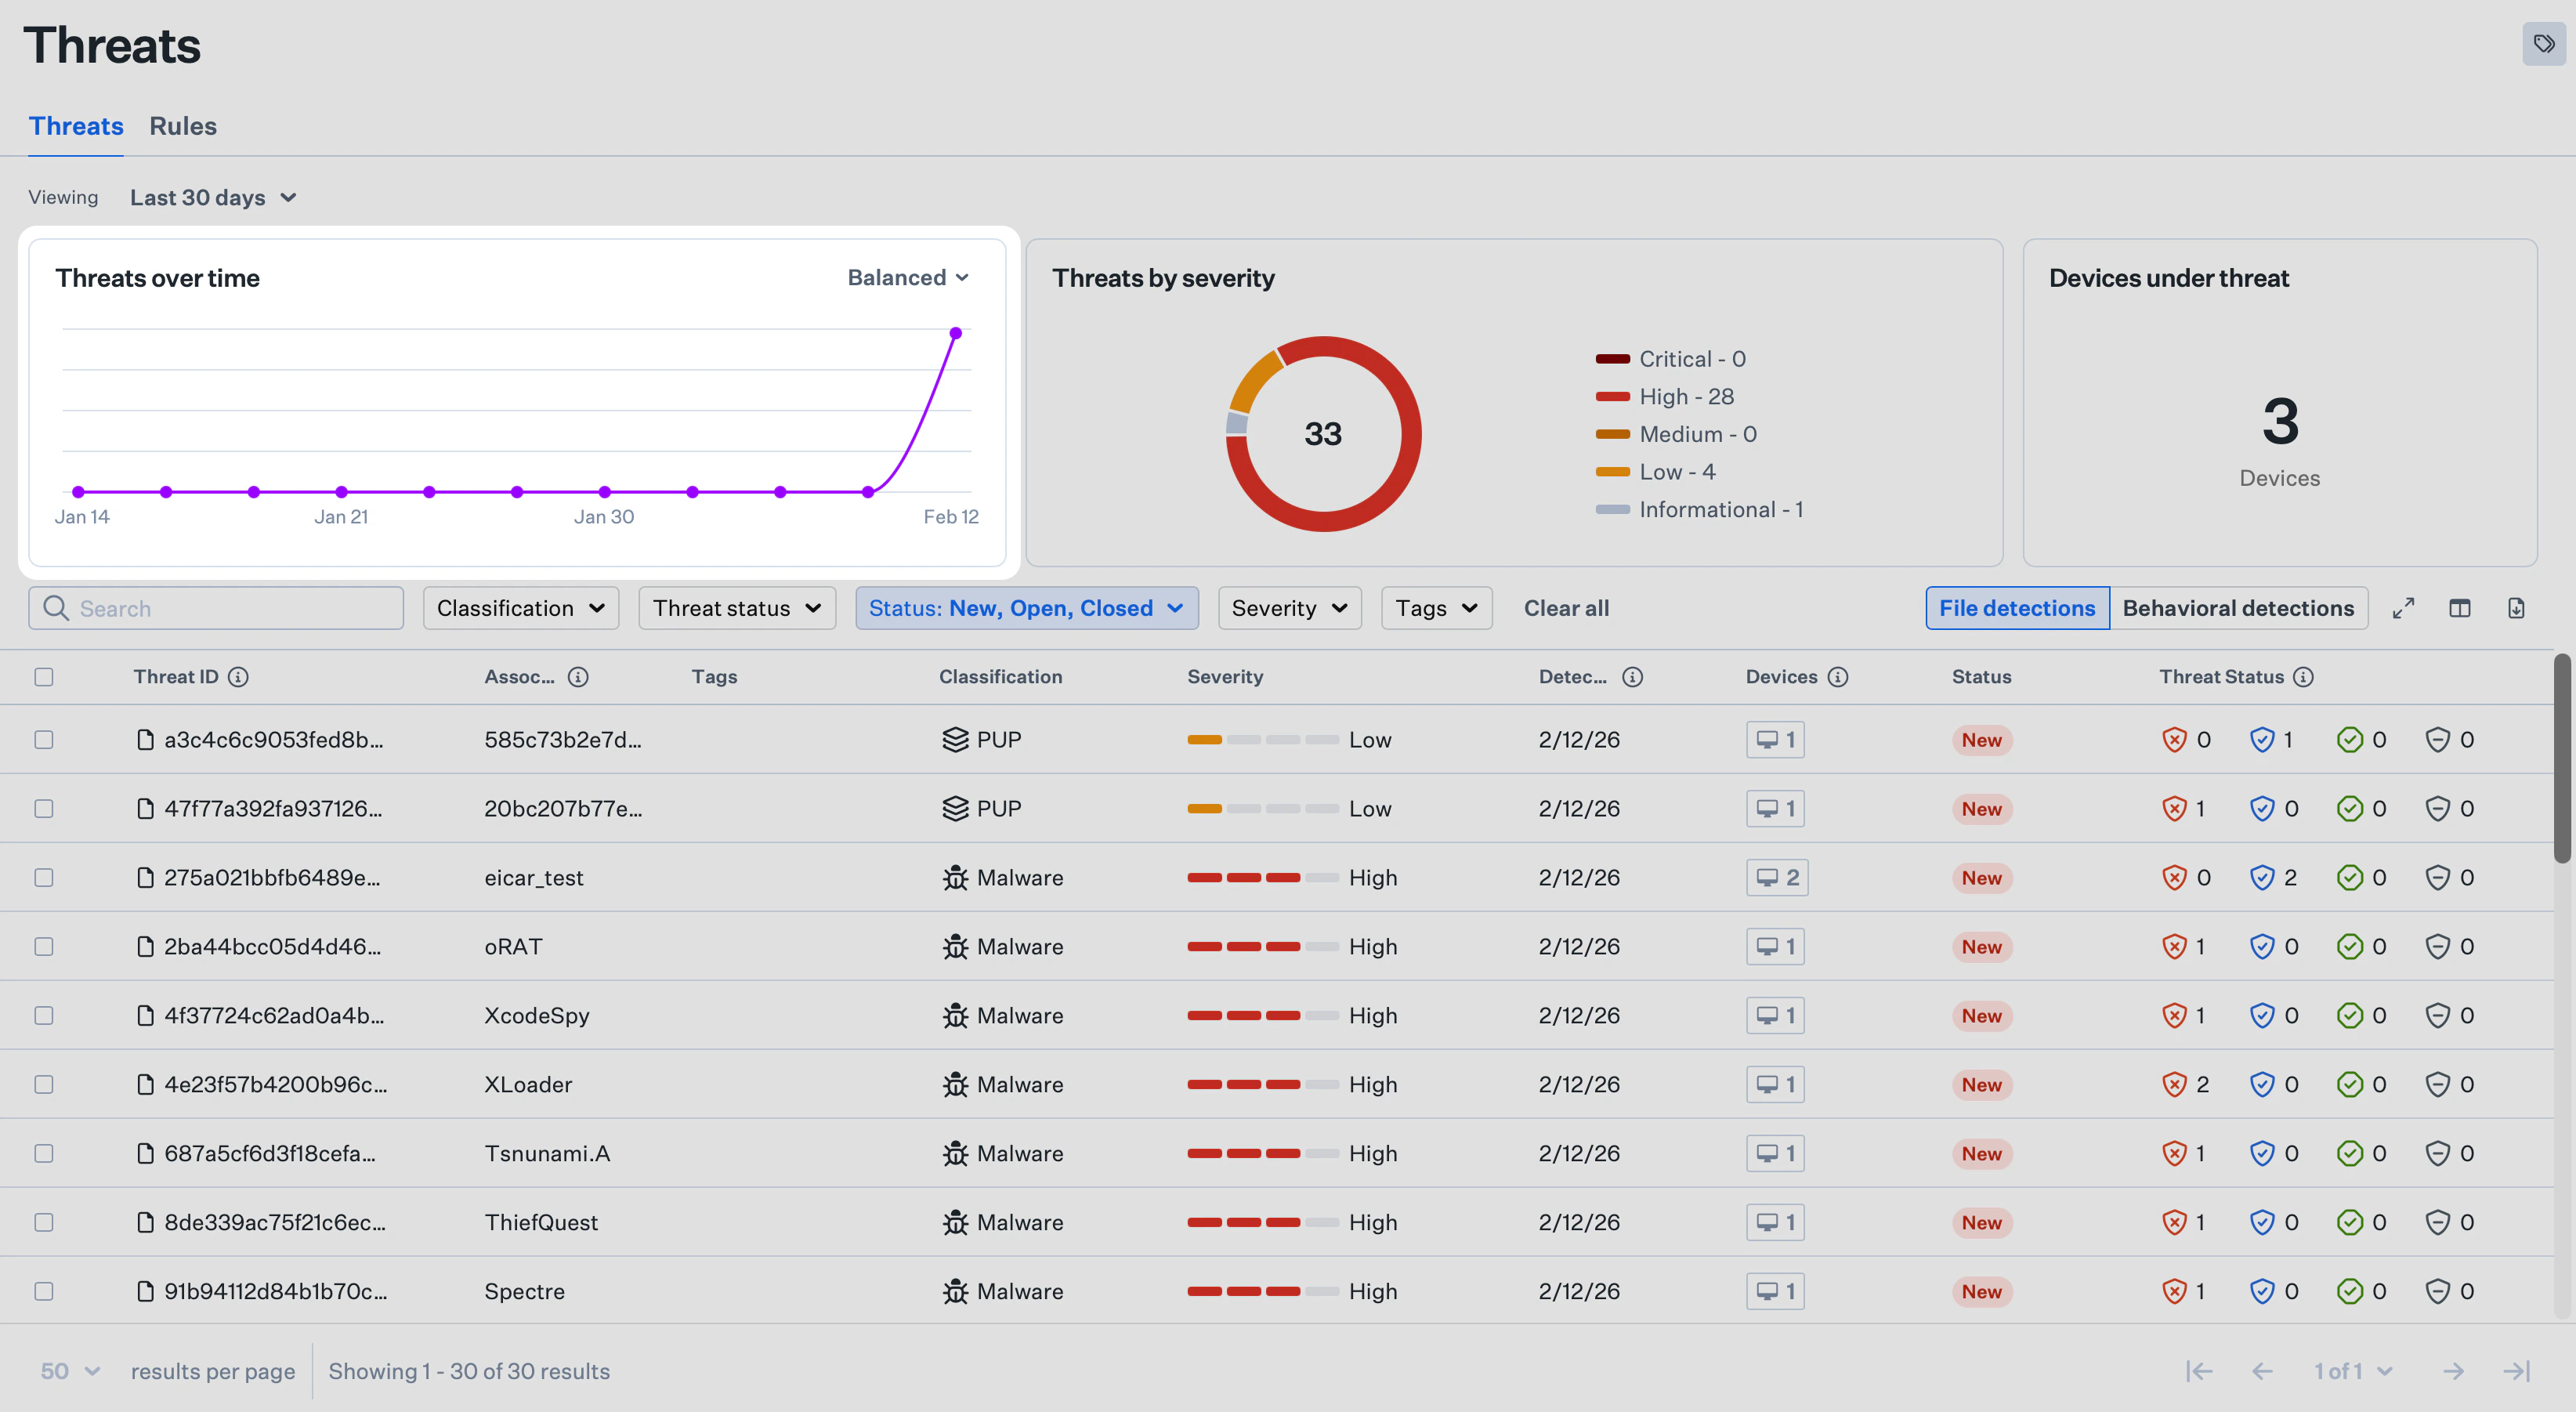2576x1412 pixels.
Task: Open the Last 30 days viewing dropdown
Action: pyautogui.click(x=213, y=197)
